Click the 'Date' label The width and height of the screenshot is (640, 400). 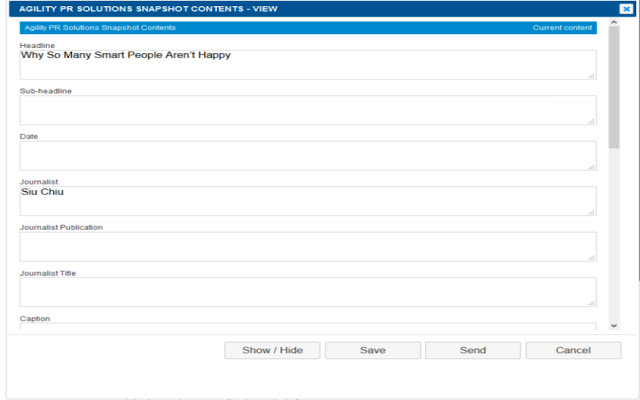pos(29,136)
